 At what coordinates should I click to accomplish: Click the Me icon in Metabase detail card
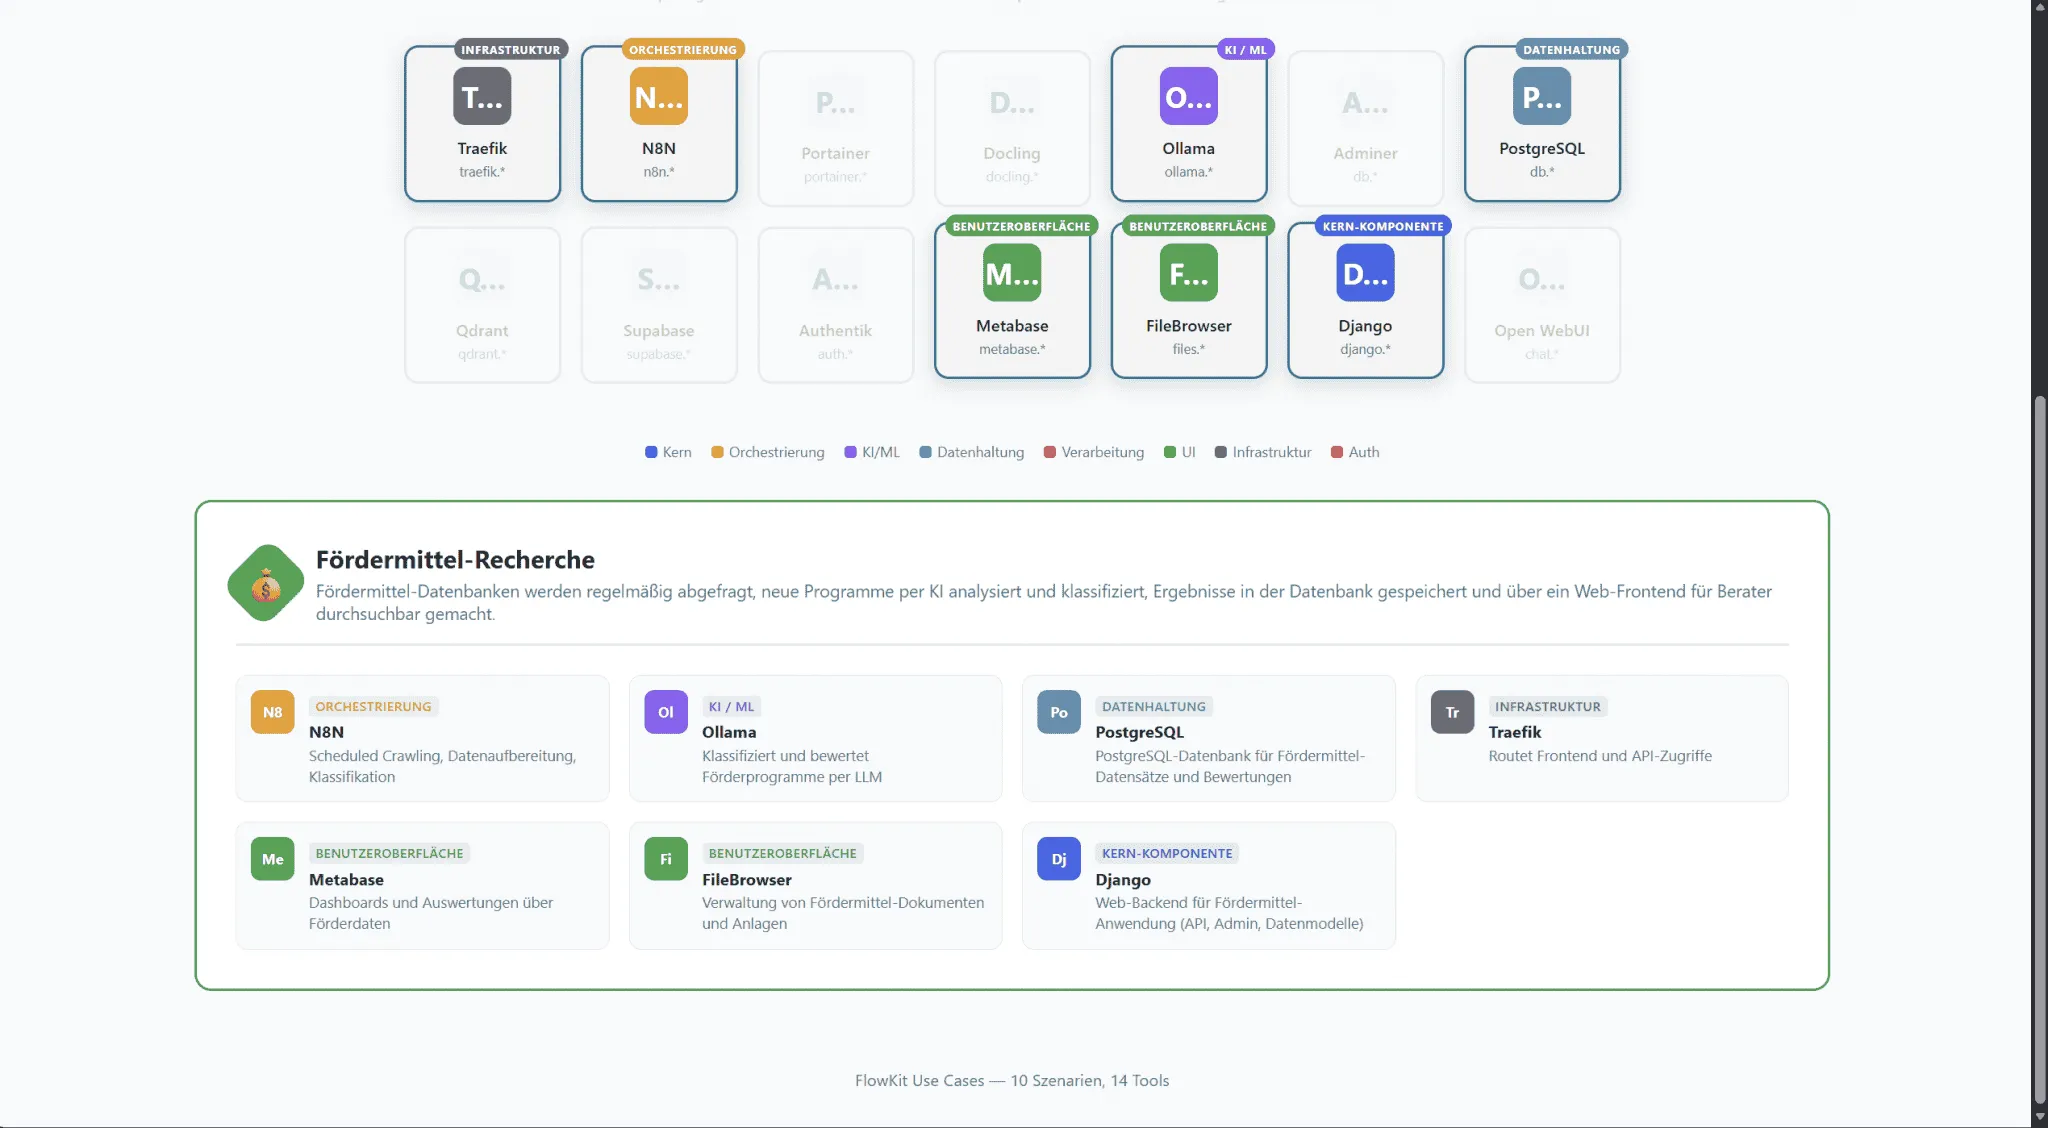pos(272,859)
